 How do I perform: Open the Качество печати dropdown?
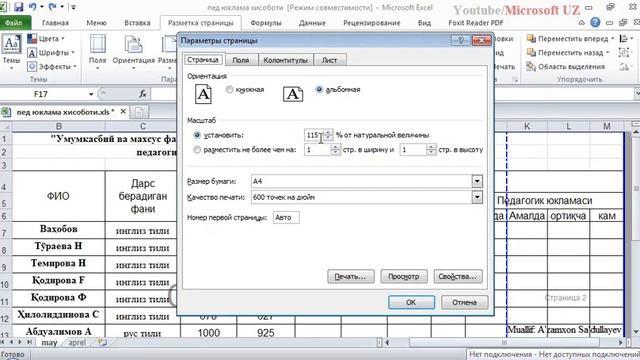(477, 197)
